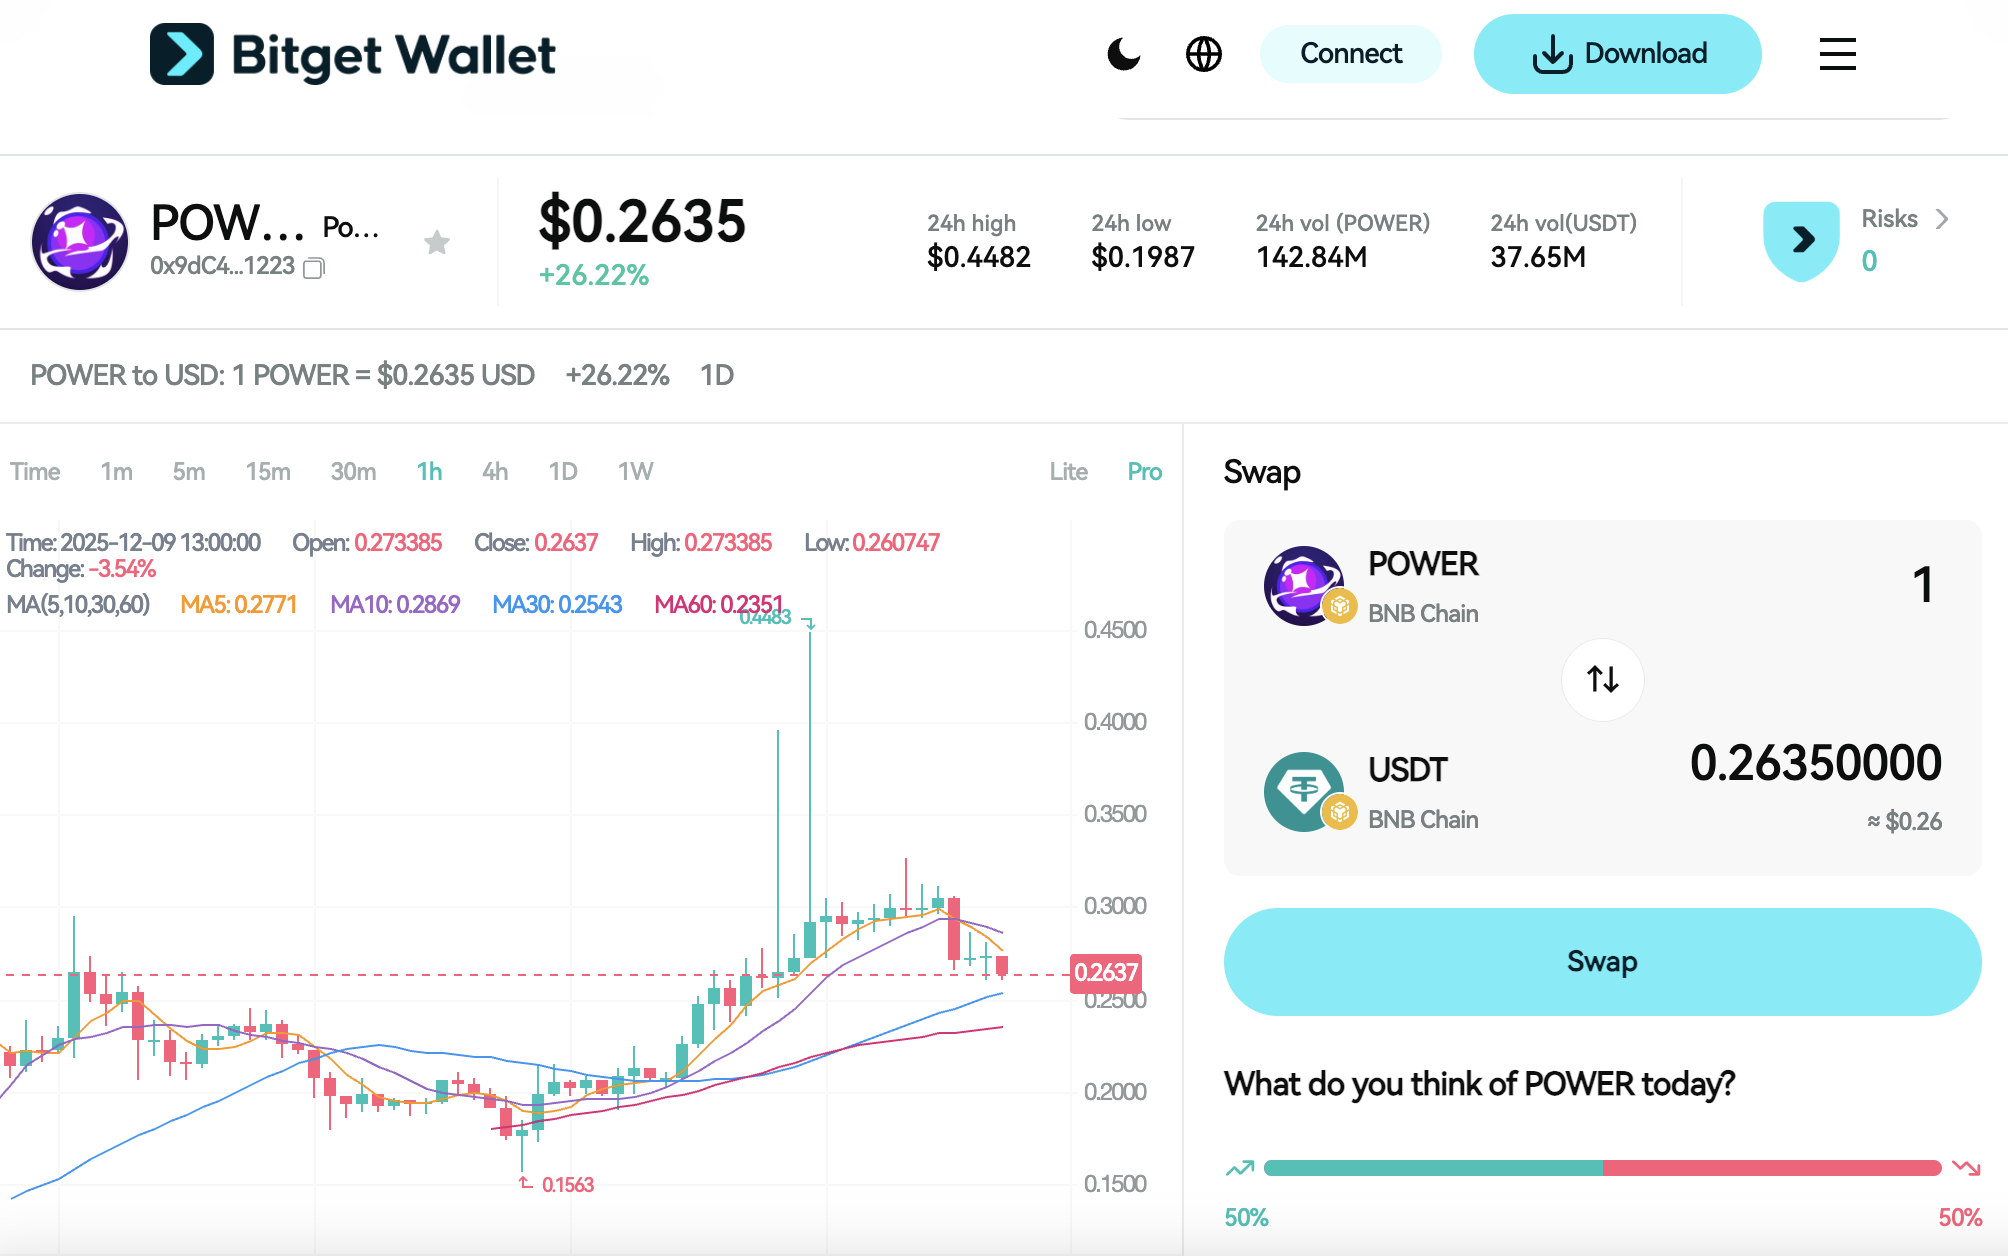Expand the Risks details with the chevron
2008x1256 pixels.
pos(1941,218)
